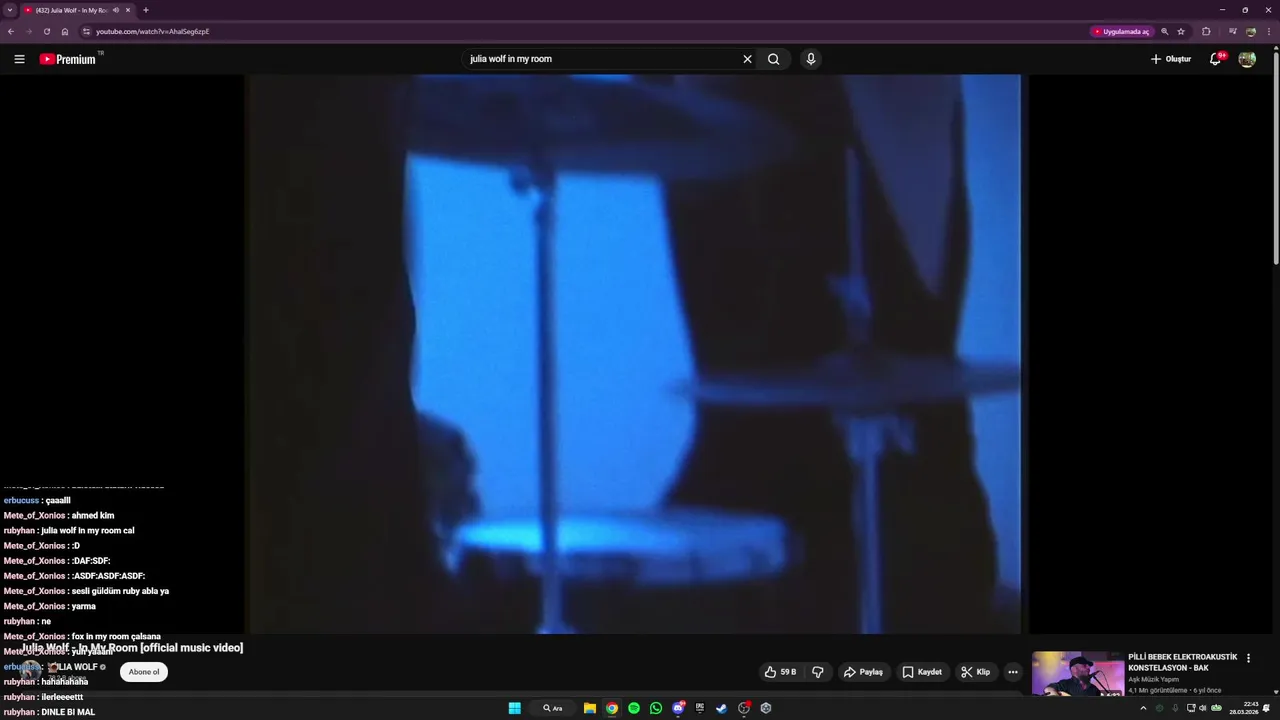Open more actions three-dot menu
Viewport: 1280px width, 720px height.
(1013, 672)
